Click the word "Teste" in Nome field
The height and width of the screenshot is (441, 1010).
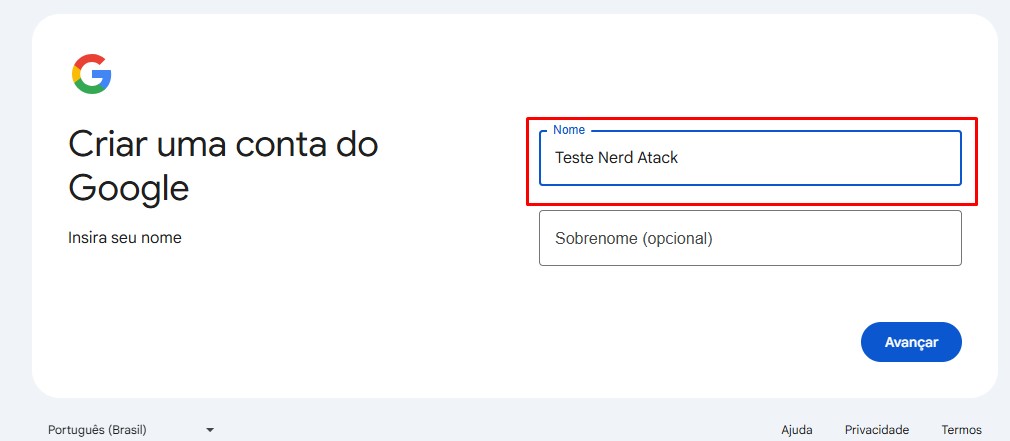tap(574, 158)
